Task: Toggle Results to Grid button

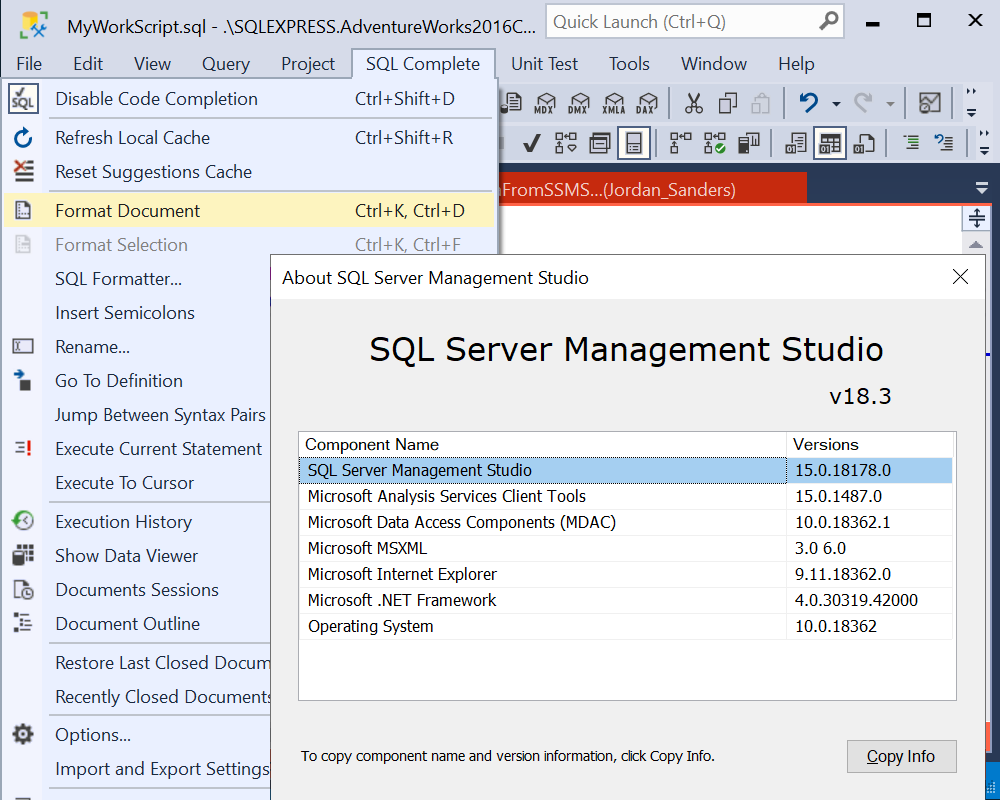Action: (830, 143)
